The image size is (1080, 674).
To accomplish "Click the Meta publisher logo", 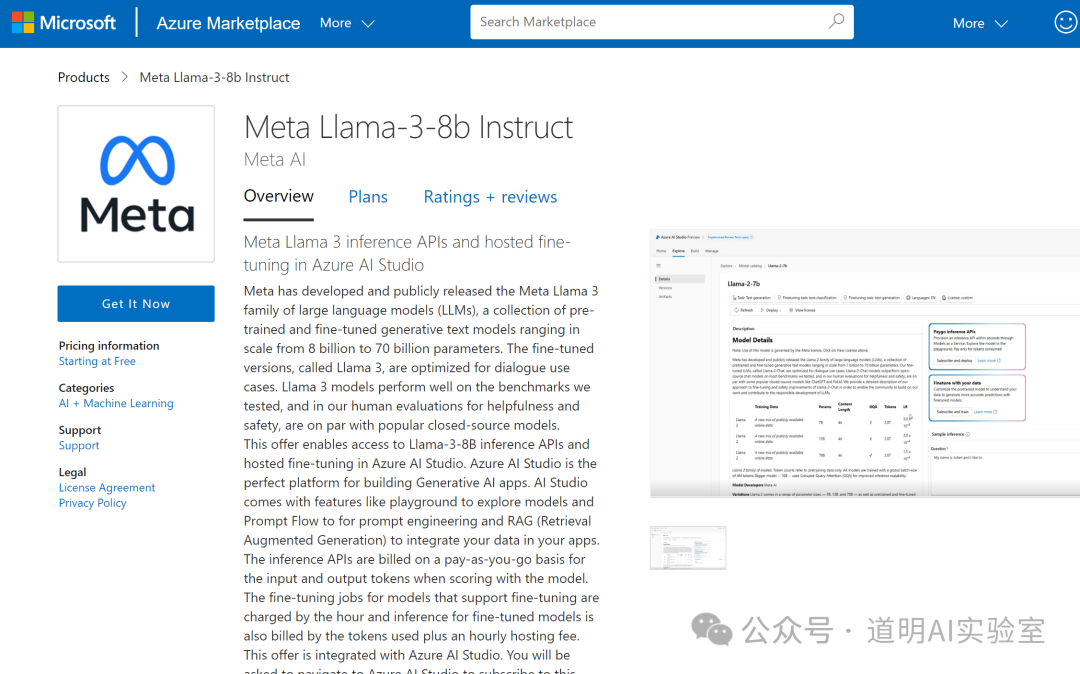I will pyautogui.click(x=136, y=183).
